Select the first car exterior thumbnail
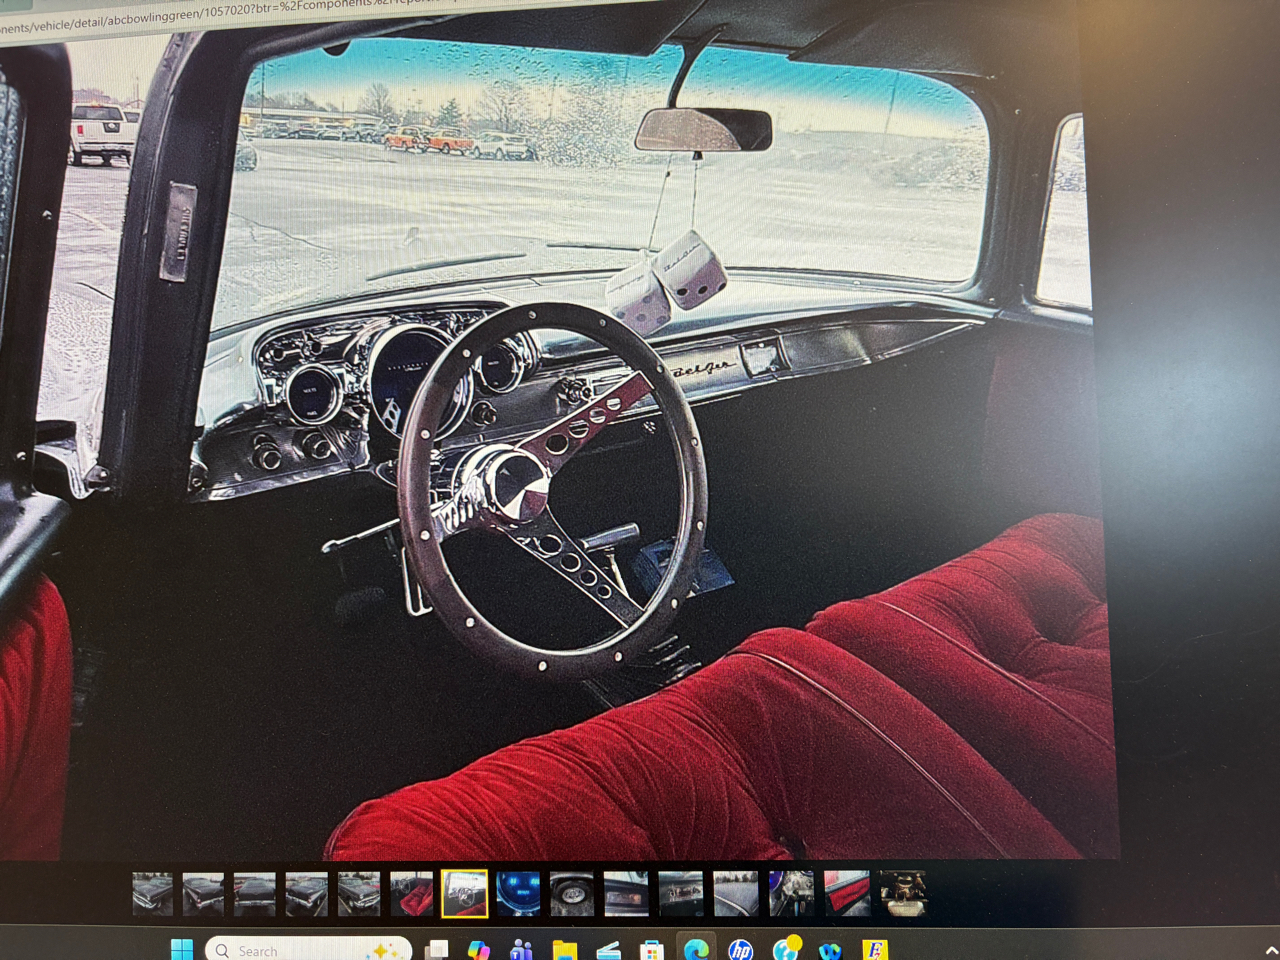Screen dimensions: 1280x960 [x=153, y=893]
